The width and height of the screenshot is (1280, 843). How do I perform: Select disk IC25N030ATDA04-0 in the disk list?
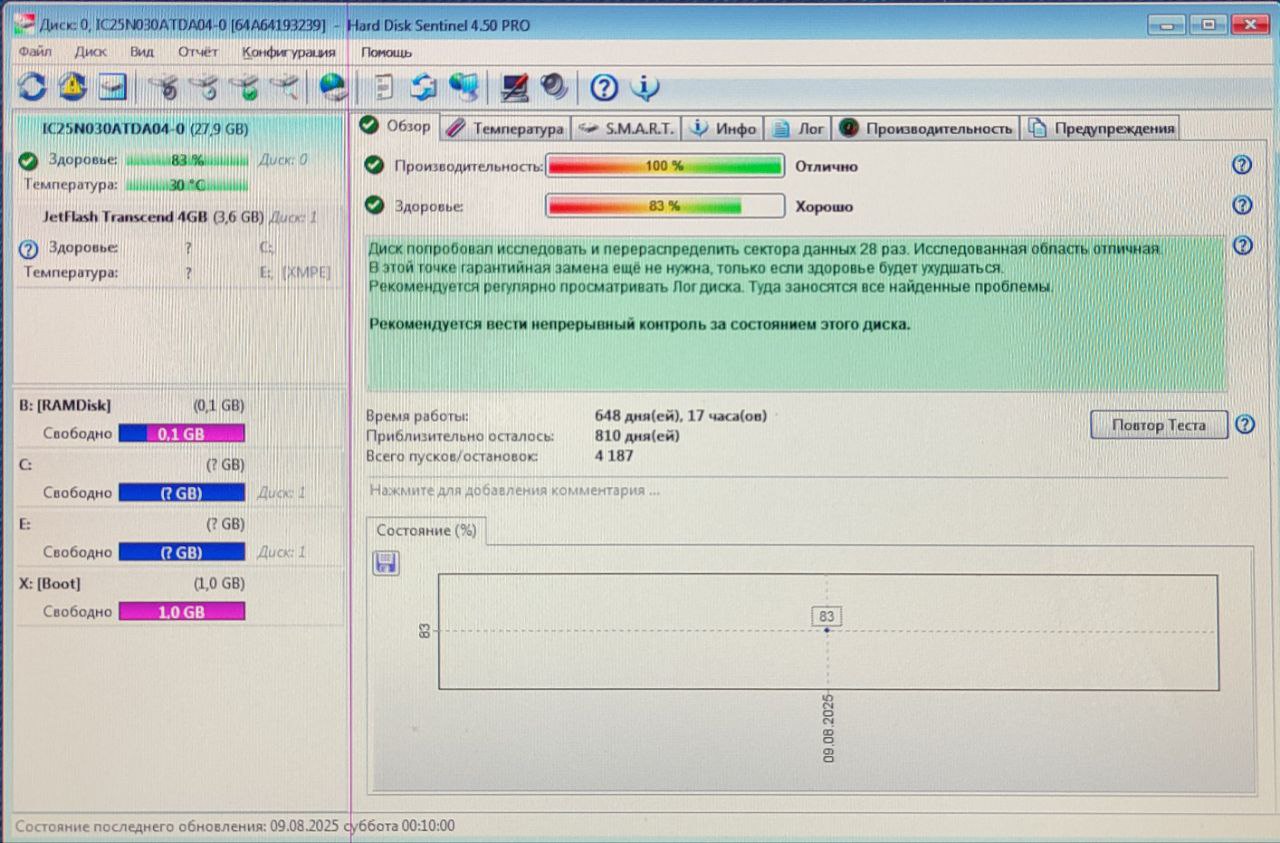point(146,129)
